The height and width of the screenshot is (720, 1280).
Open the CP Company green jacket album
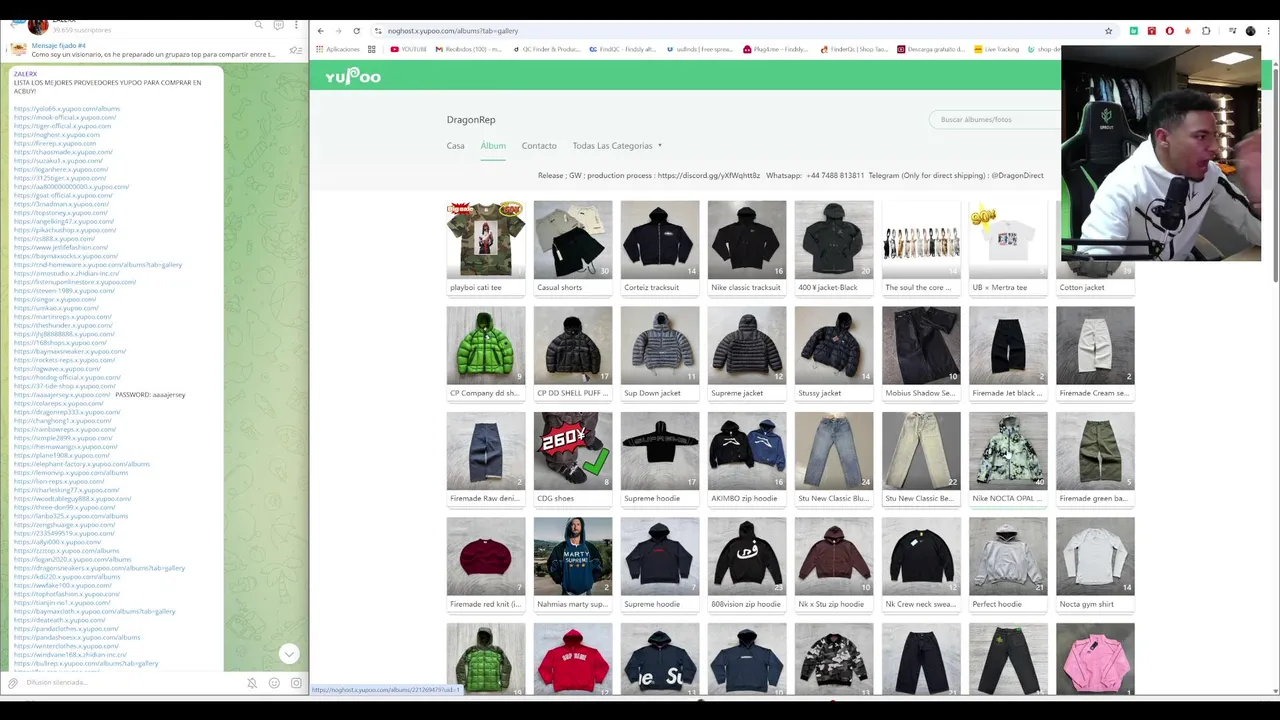point(486,353)
